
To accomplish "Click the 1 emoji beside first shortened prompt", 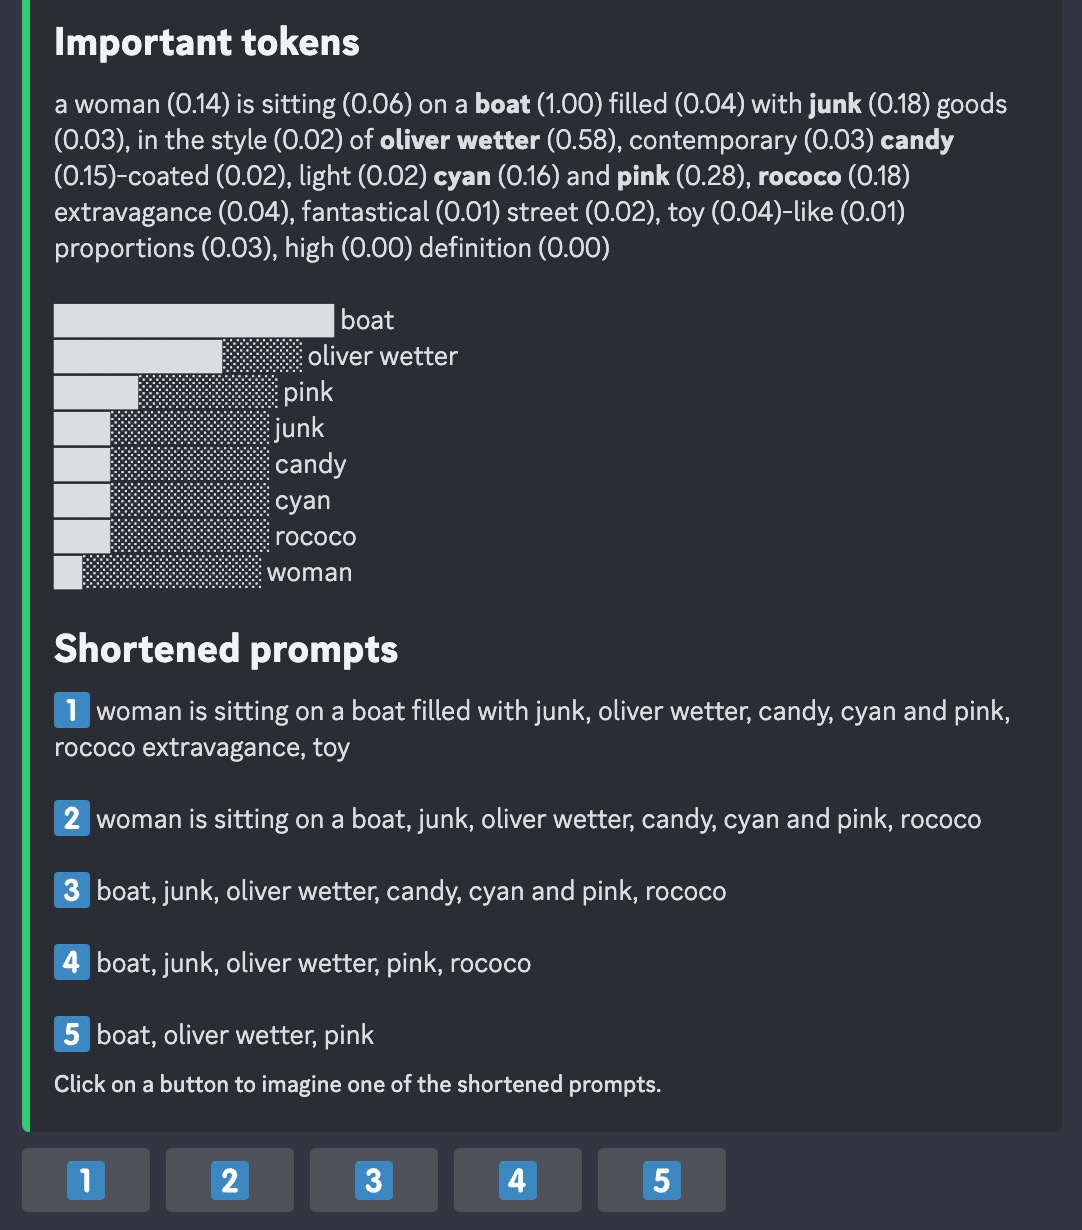I will 72,711.
